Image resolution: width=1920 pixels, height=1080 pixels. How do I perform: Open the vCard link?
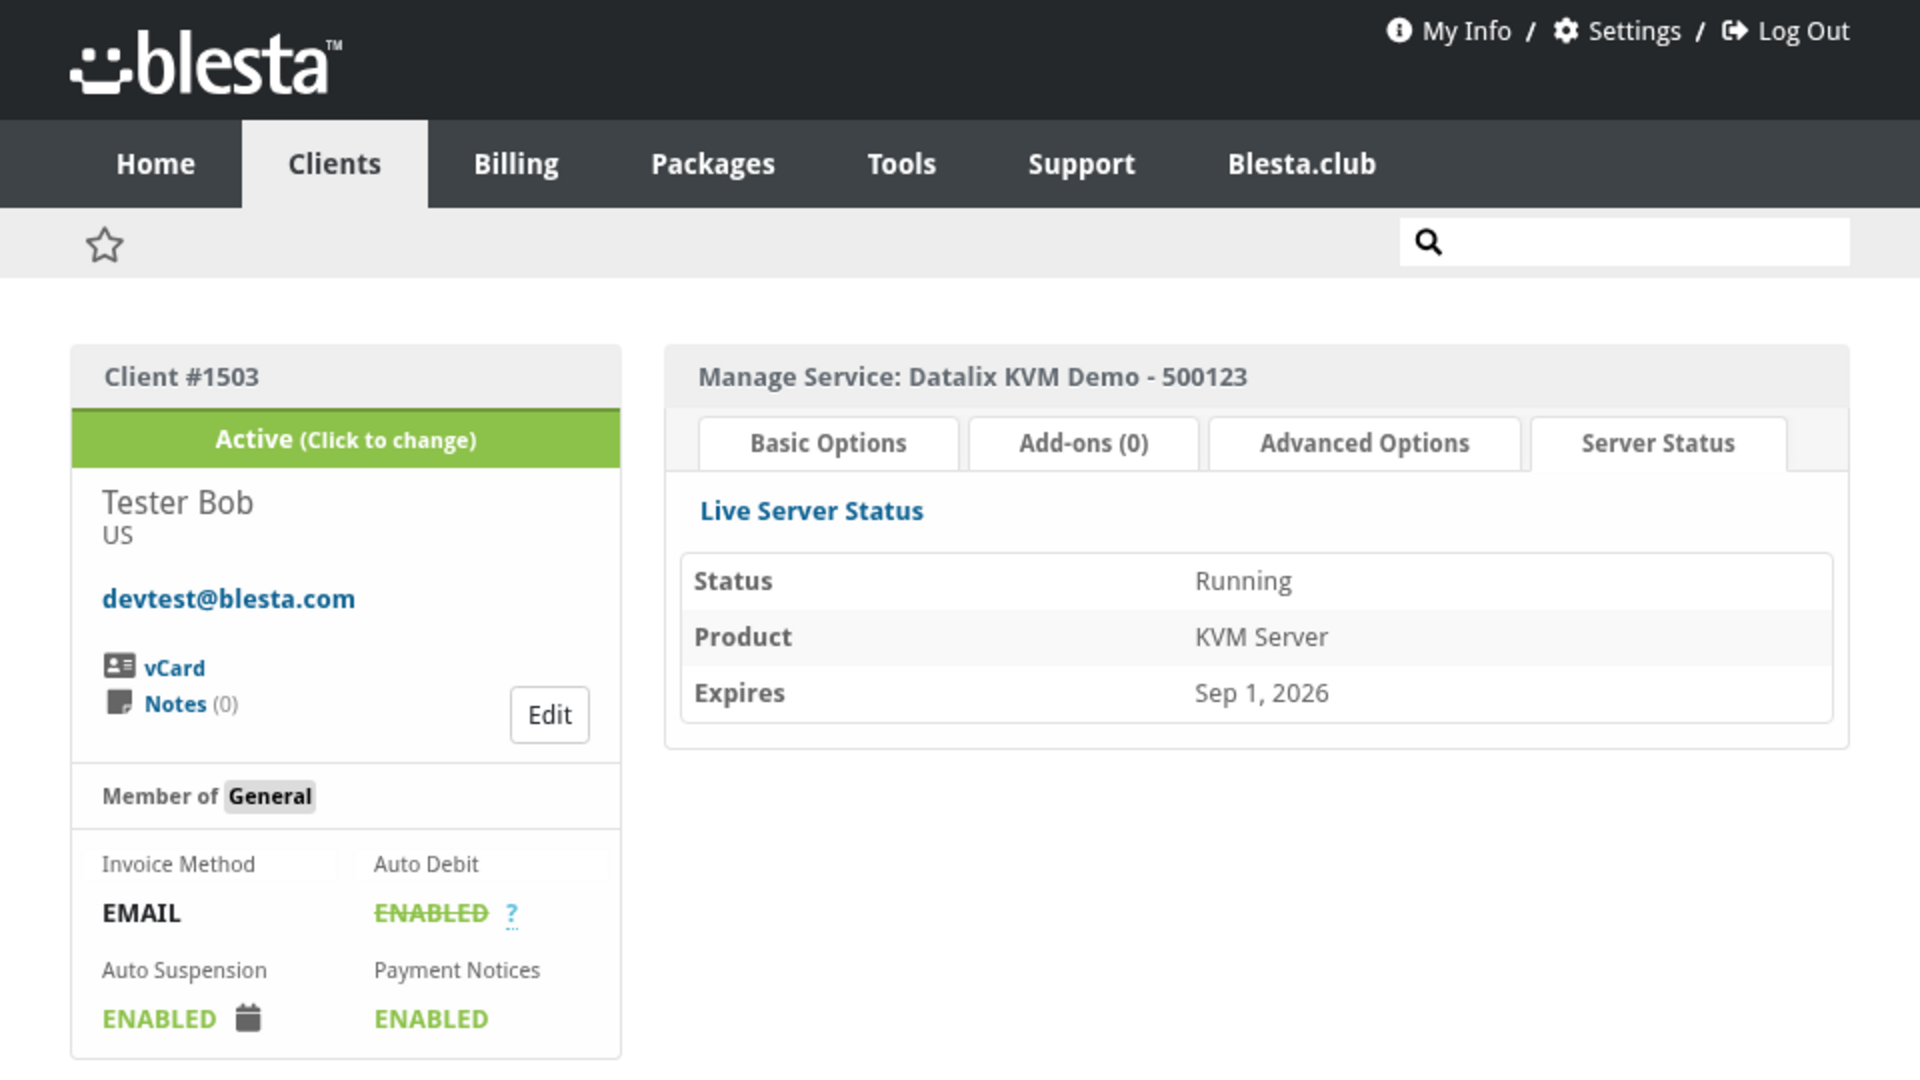(x=174, y=668)
